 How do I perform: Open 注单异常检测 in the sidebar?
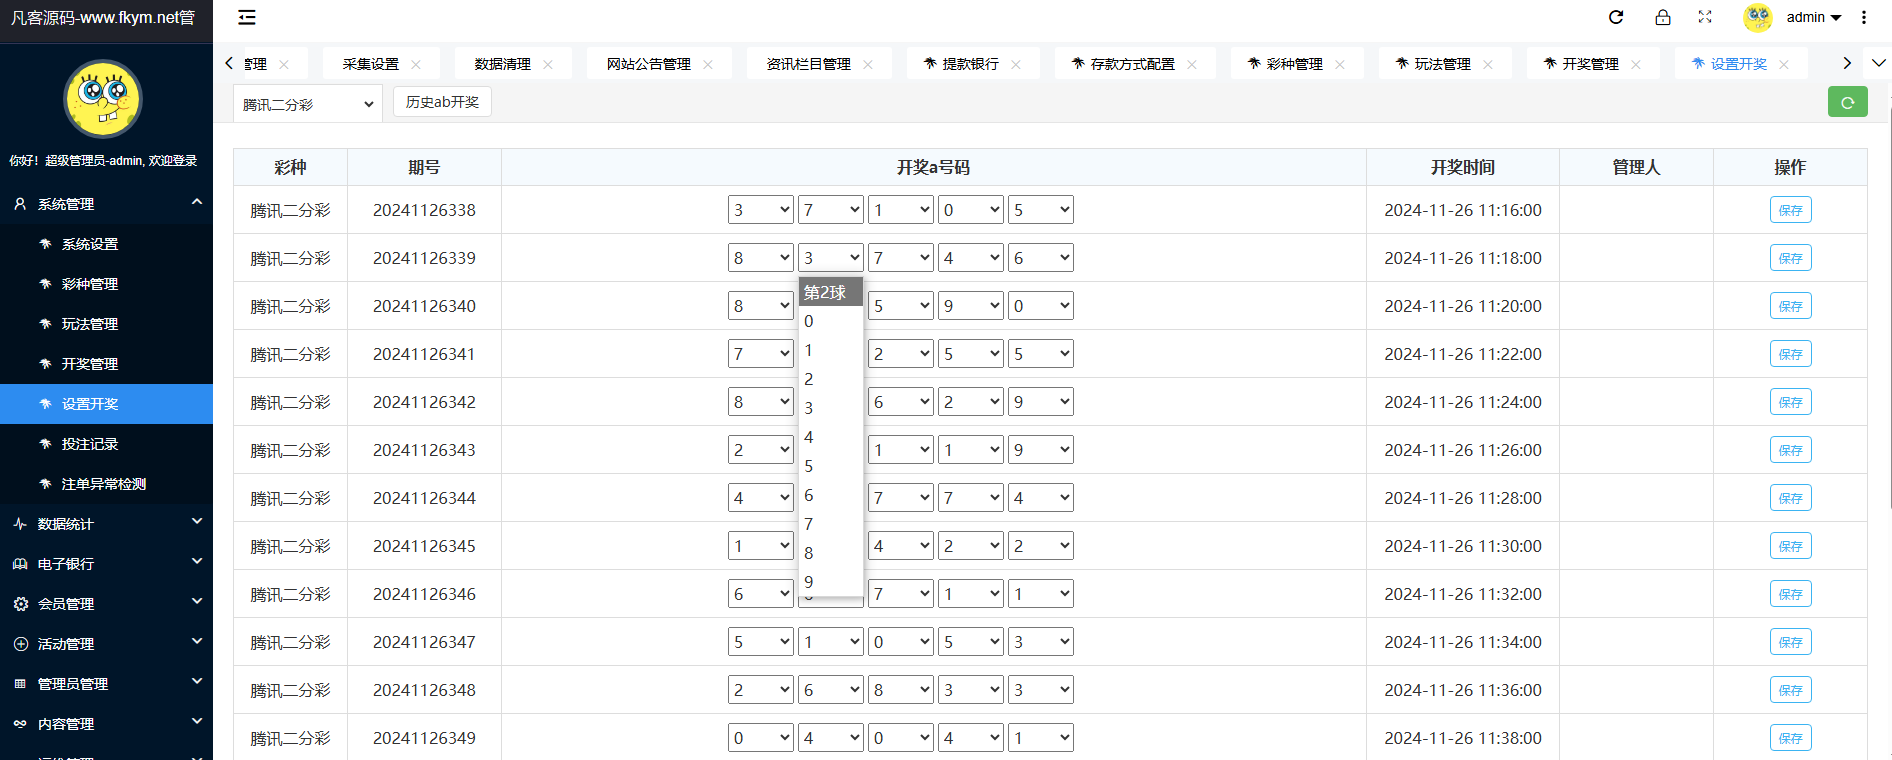click(106, 484)
